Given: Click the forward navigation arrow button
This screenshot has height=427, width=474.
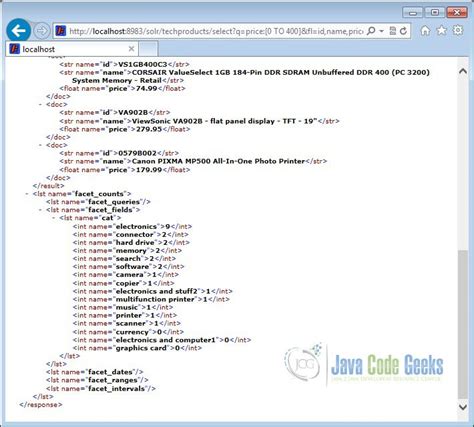Looking at the screenshot, I should point(42,31).
